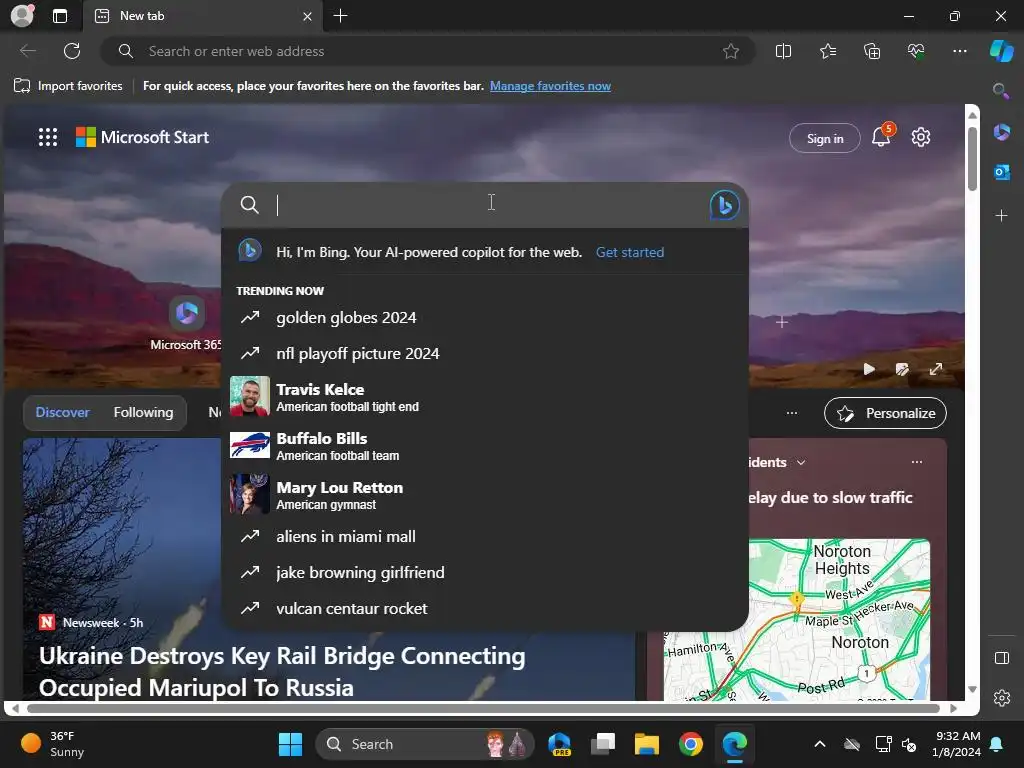This screenshot has height=768, width=1024.
Task: Expand the traffic incidents dropdown
Action: coord(801,462)
